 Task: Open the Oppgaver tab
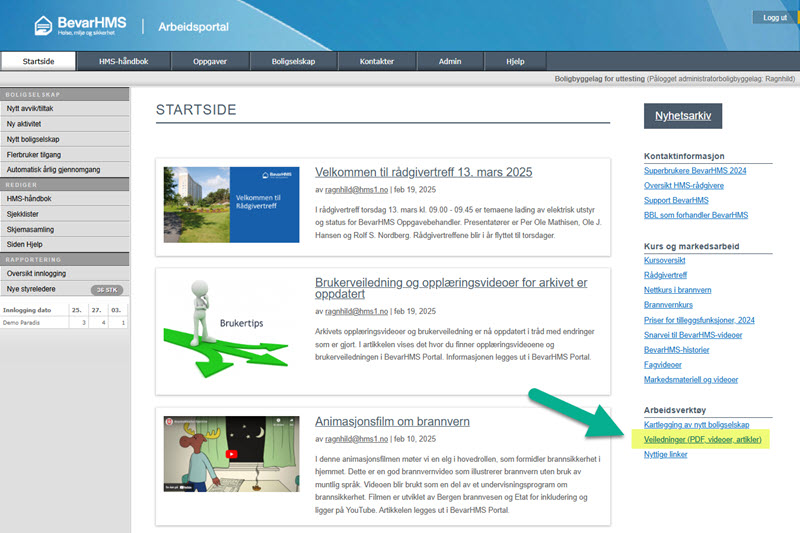209,61
